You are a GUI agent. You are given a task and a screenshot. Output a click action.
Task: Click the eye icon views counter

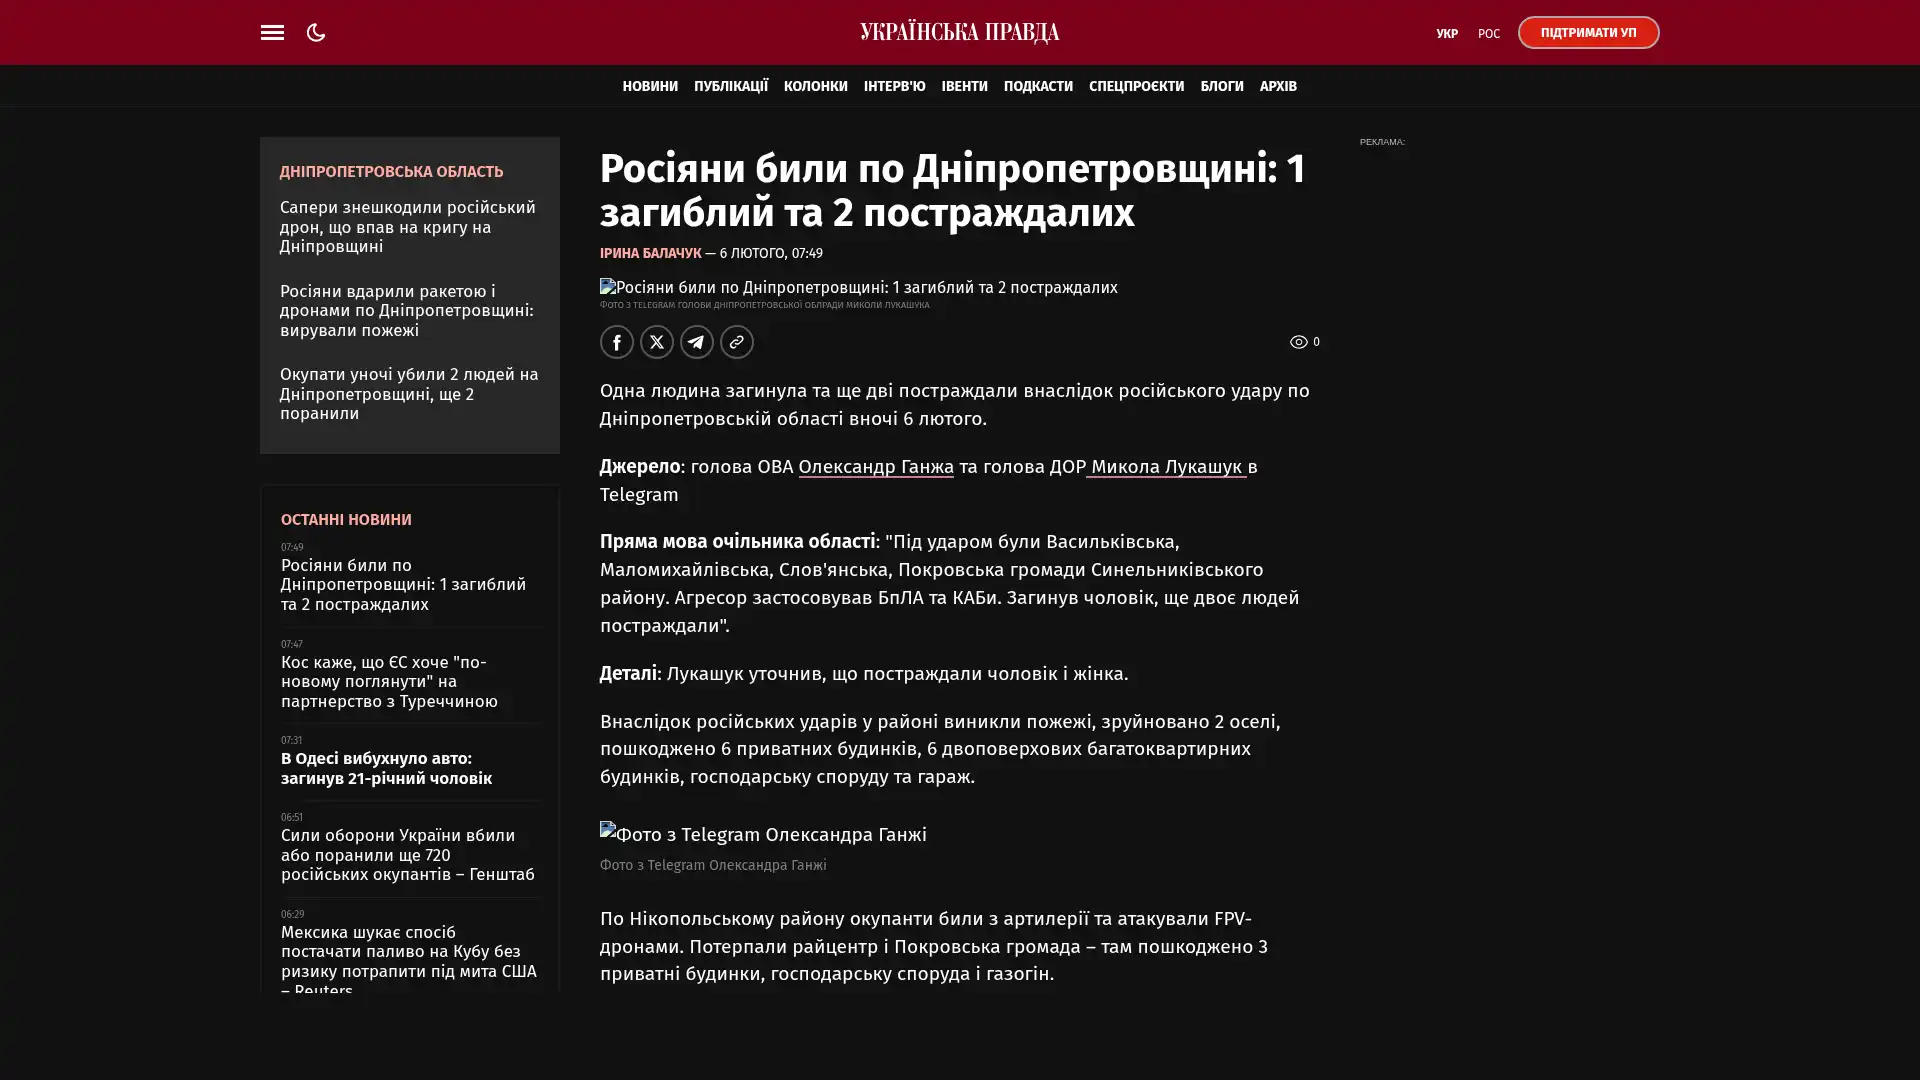tap(1299, 342)
